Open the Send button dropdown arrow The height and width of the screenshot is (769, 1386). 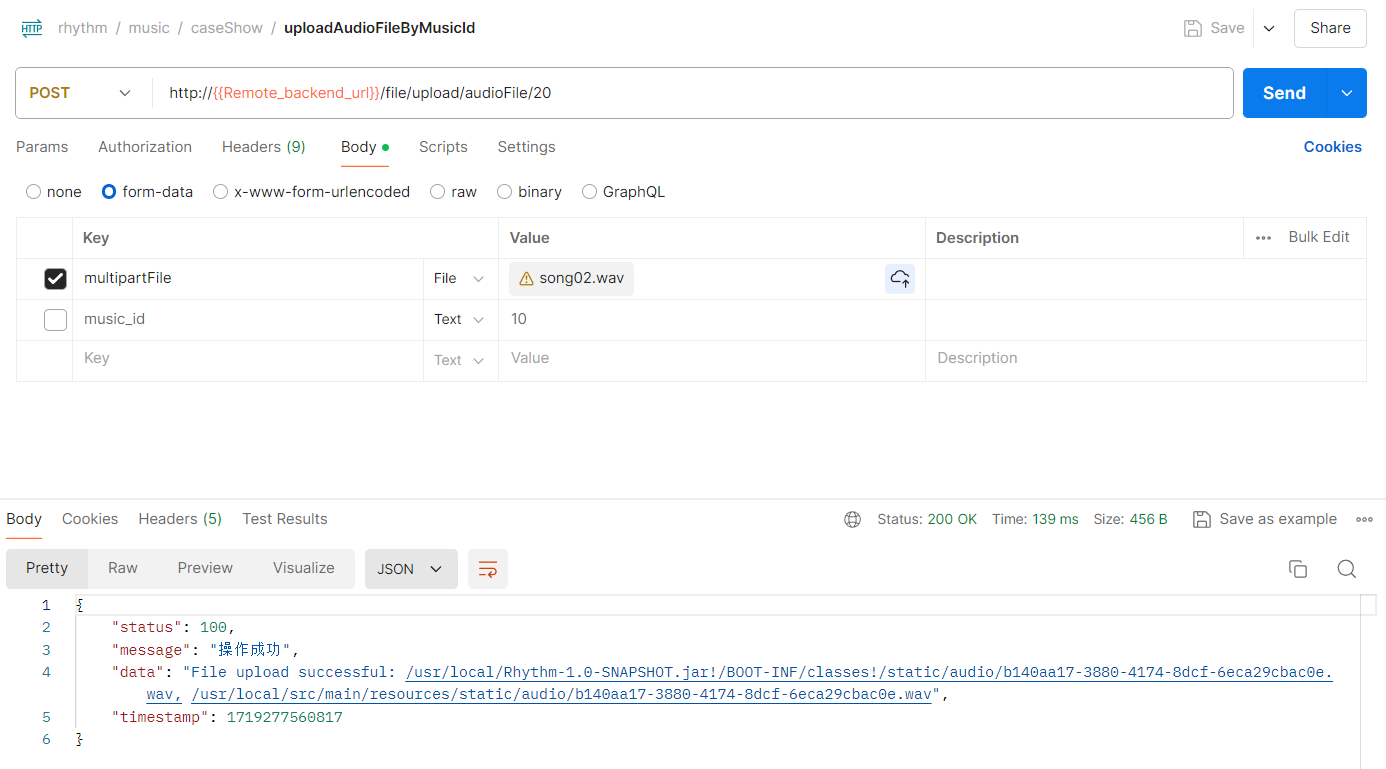pos(1347,93)
